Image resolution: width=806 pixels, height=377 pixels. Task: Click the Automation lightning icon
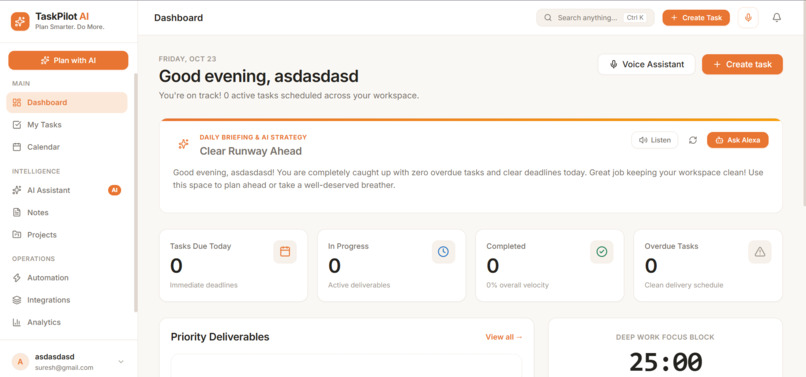[x=16, y=278]
